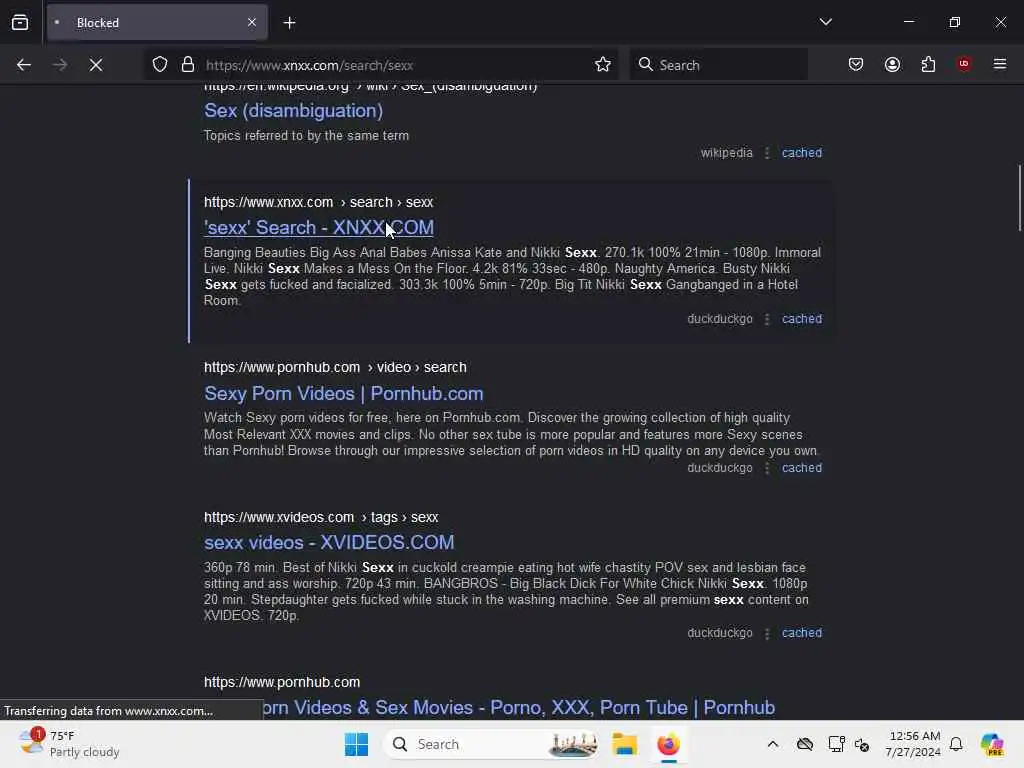The image size is (1024, 768).
Task: Open File Explorer from the taskbar
Action: tap(624, 744)
